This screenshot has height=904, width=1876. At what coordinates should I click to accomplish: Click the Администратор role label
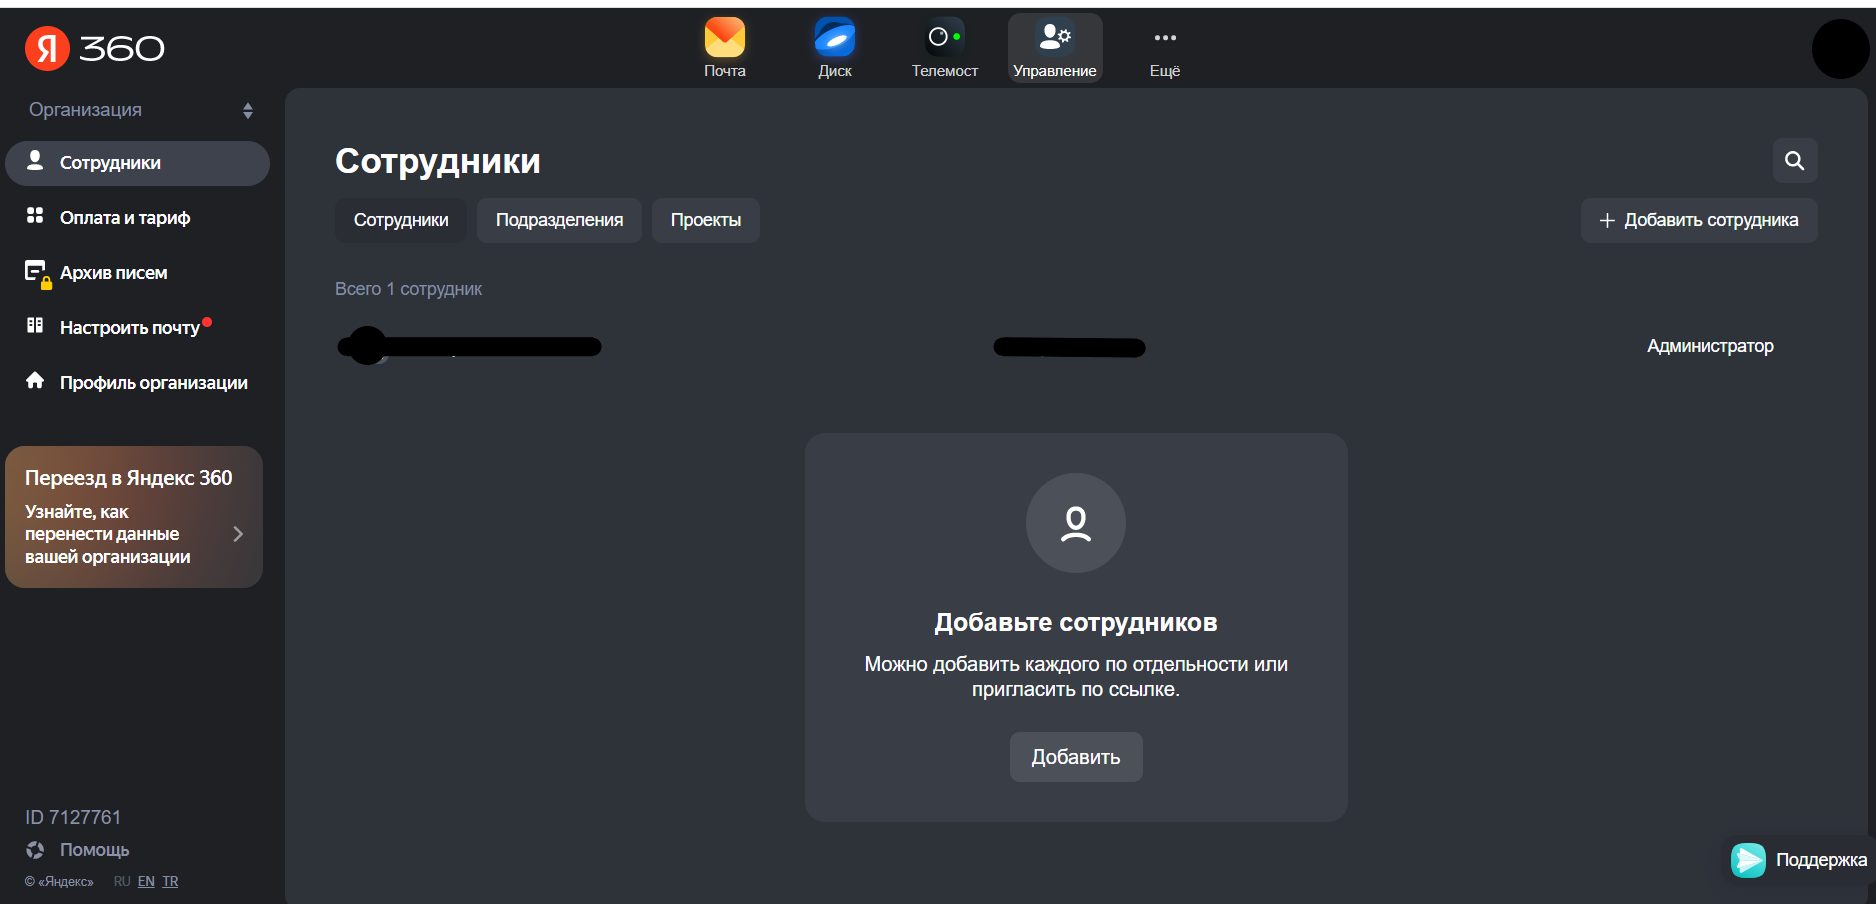click(1710, 346)
